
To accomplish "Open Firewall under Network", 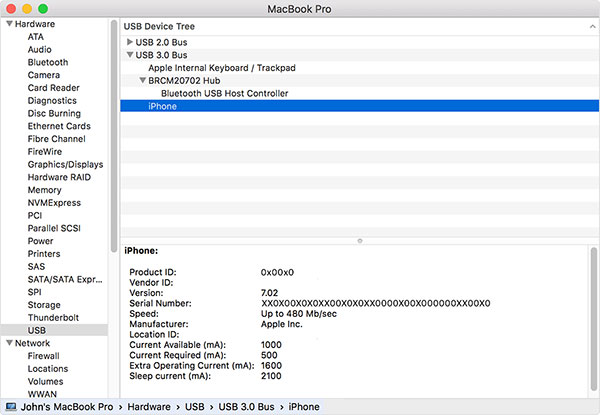I will [43, 356].
